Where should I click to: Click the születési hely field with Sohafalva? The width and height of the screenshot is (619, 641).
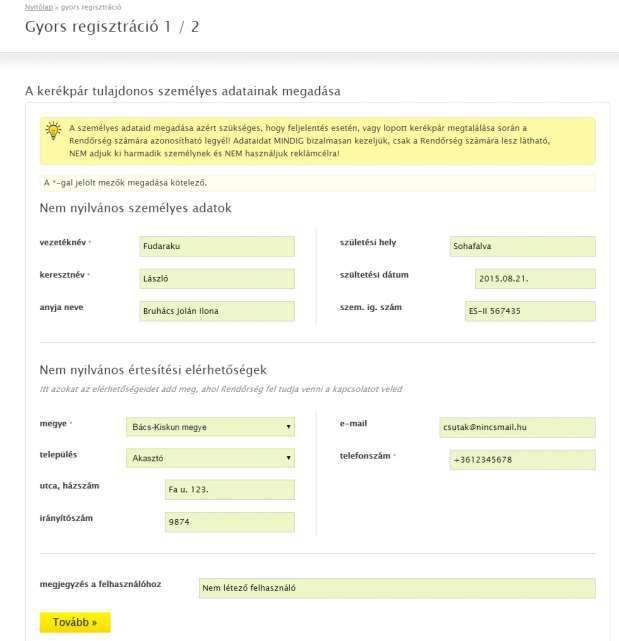point(522,246)
